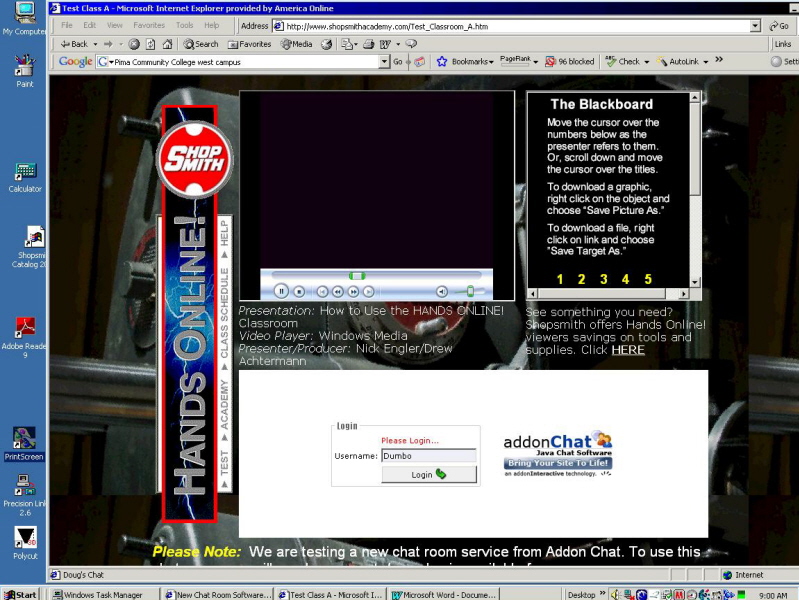This screenshot has width=799, height=600.
Task: Click the Blackboard scroll down arrow
Action: [x=695, y=282]
